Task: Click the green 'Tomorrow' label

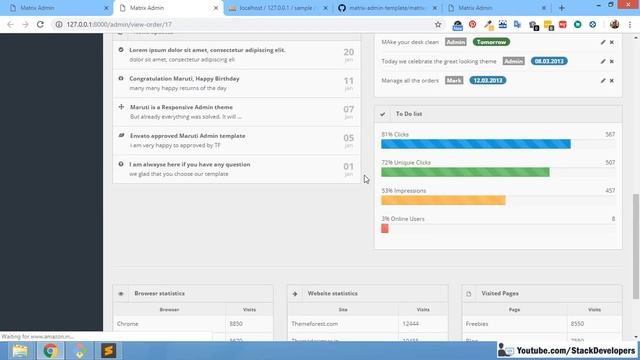Action: 491,42
